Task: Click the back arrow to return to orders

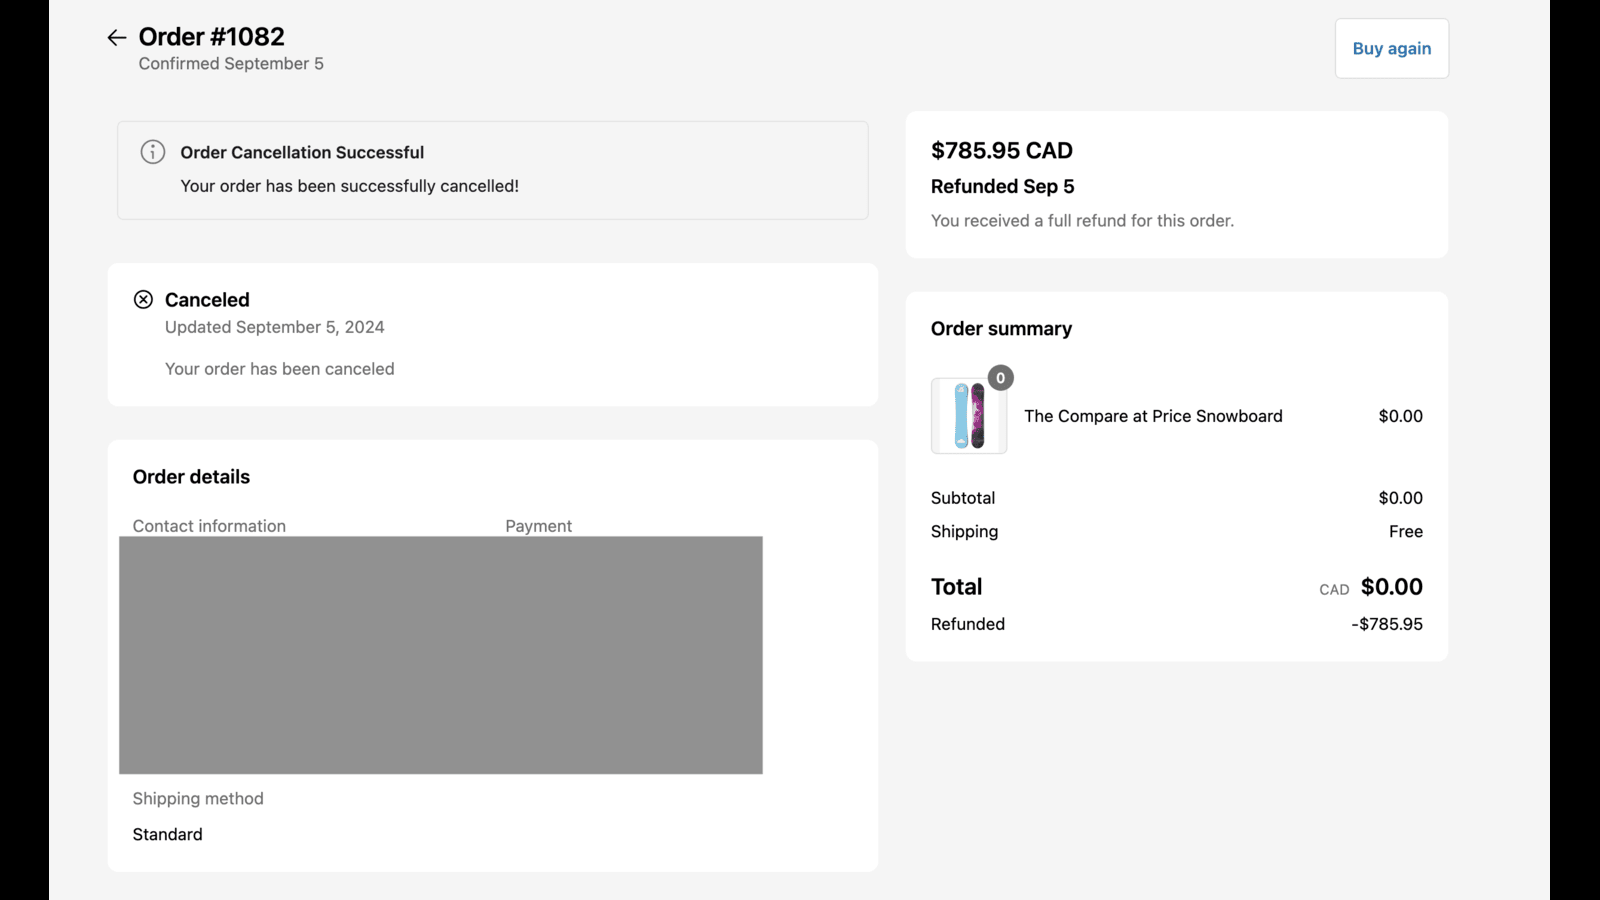Action: click(x=116, y=37)
